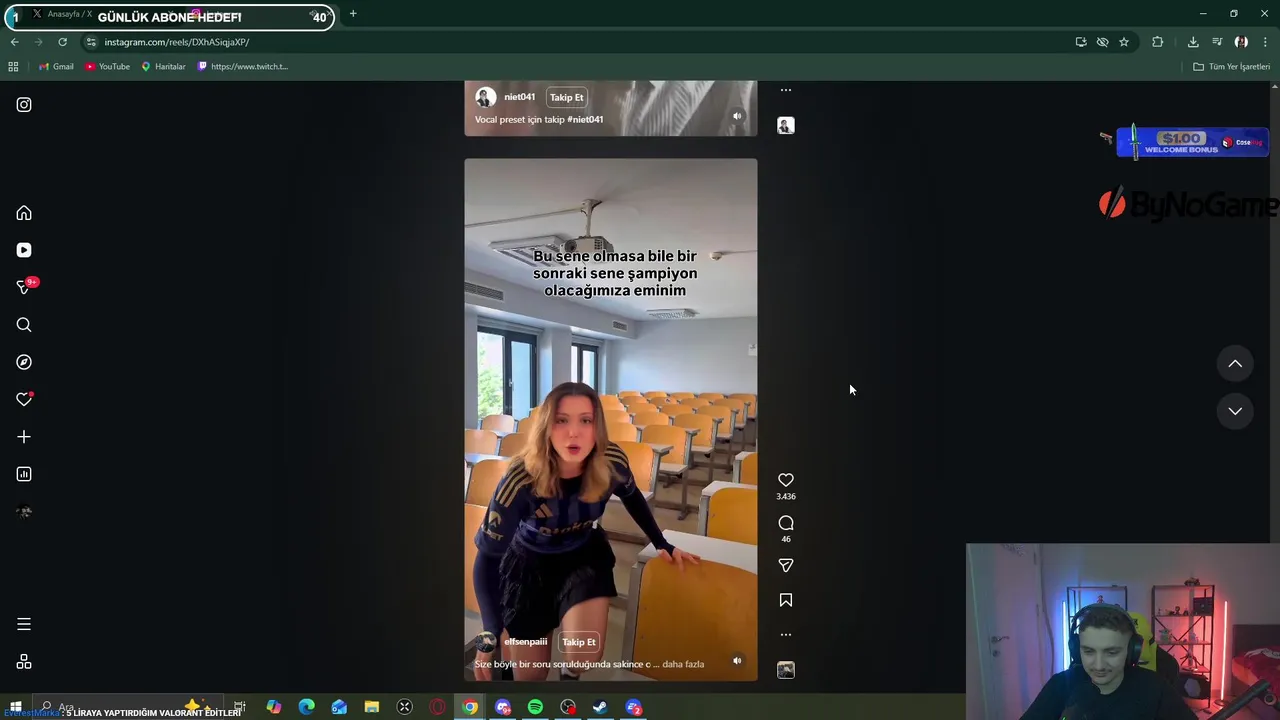Open Chrome profile avatar menu
The image size is (1280, 720).
point(1241,42)
